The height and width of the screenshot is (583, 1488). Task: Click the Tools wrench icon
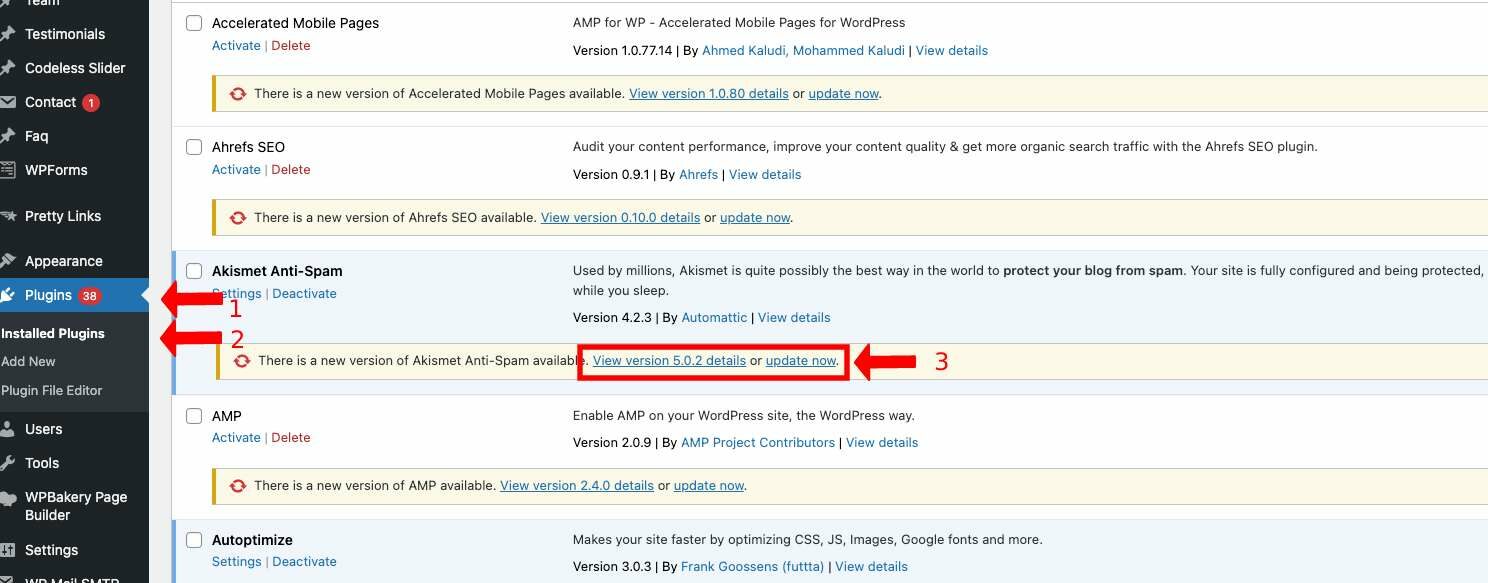pyautogui.click(x=7, y=463)
